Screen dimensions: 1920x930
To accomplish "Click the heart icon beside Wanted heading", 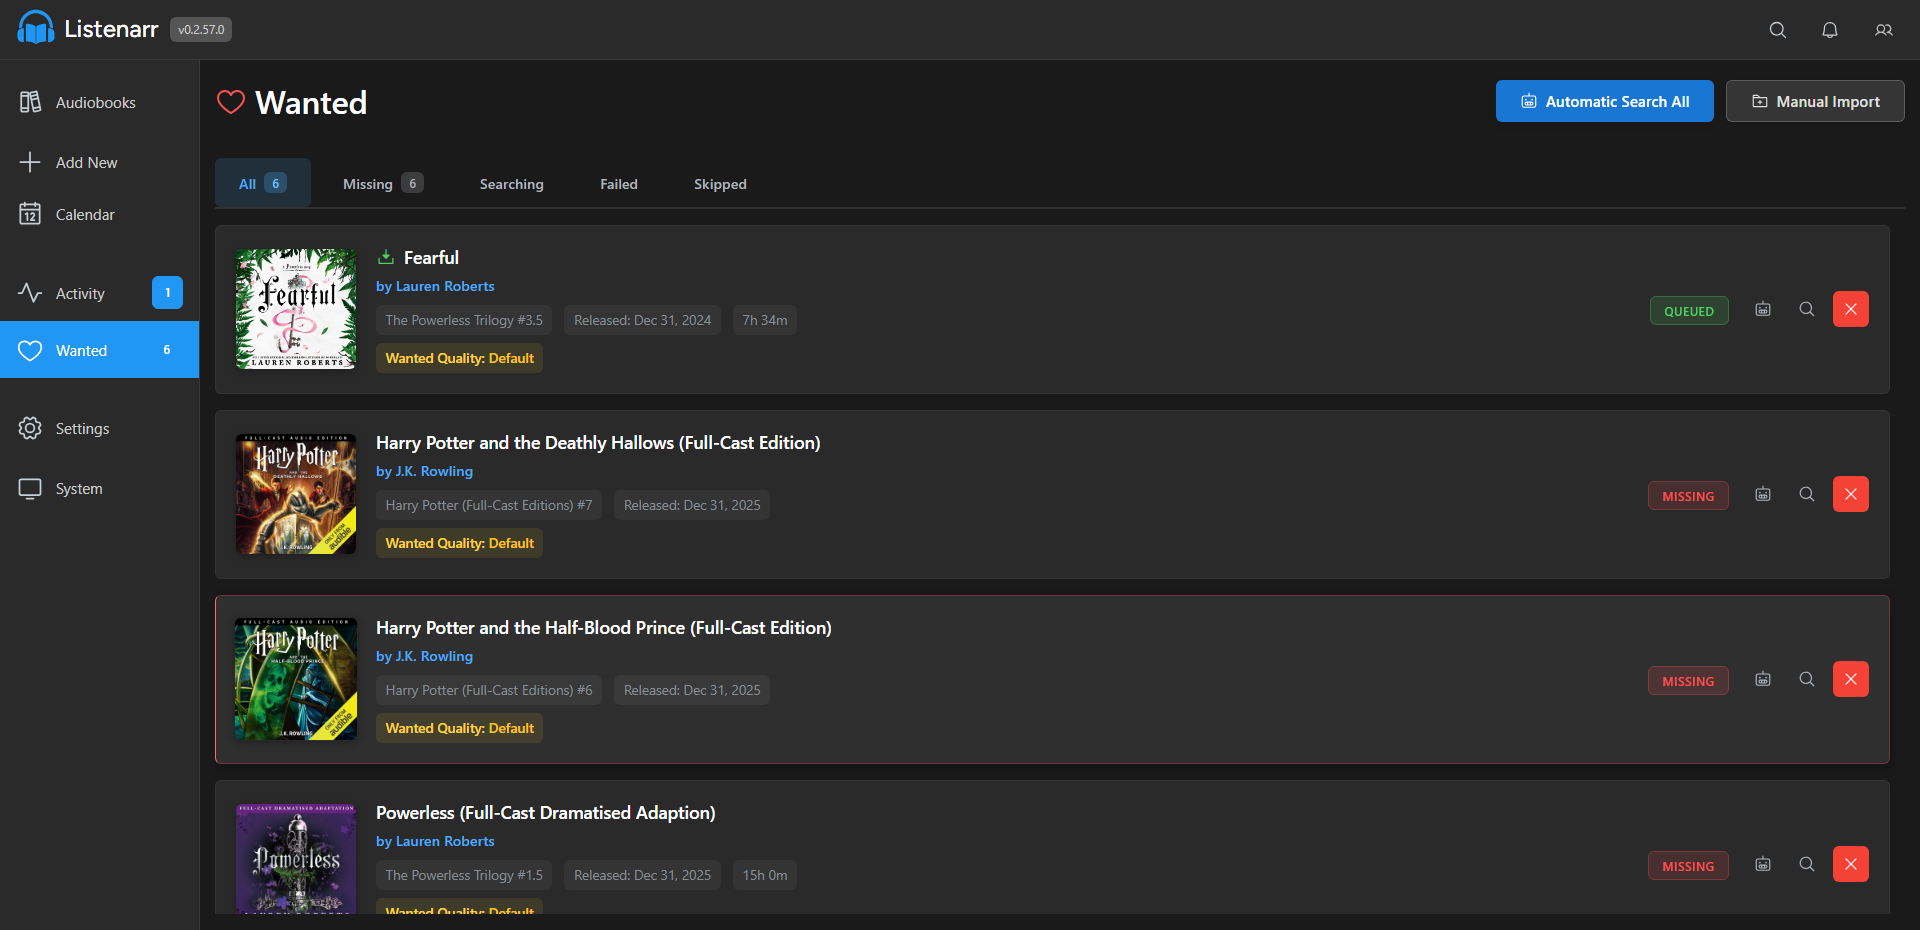I will click(x=231, y=102).
